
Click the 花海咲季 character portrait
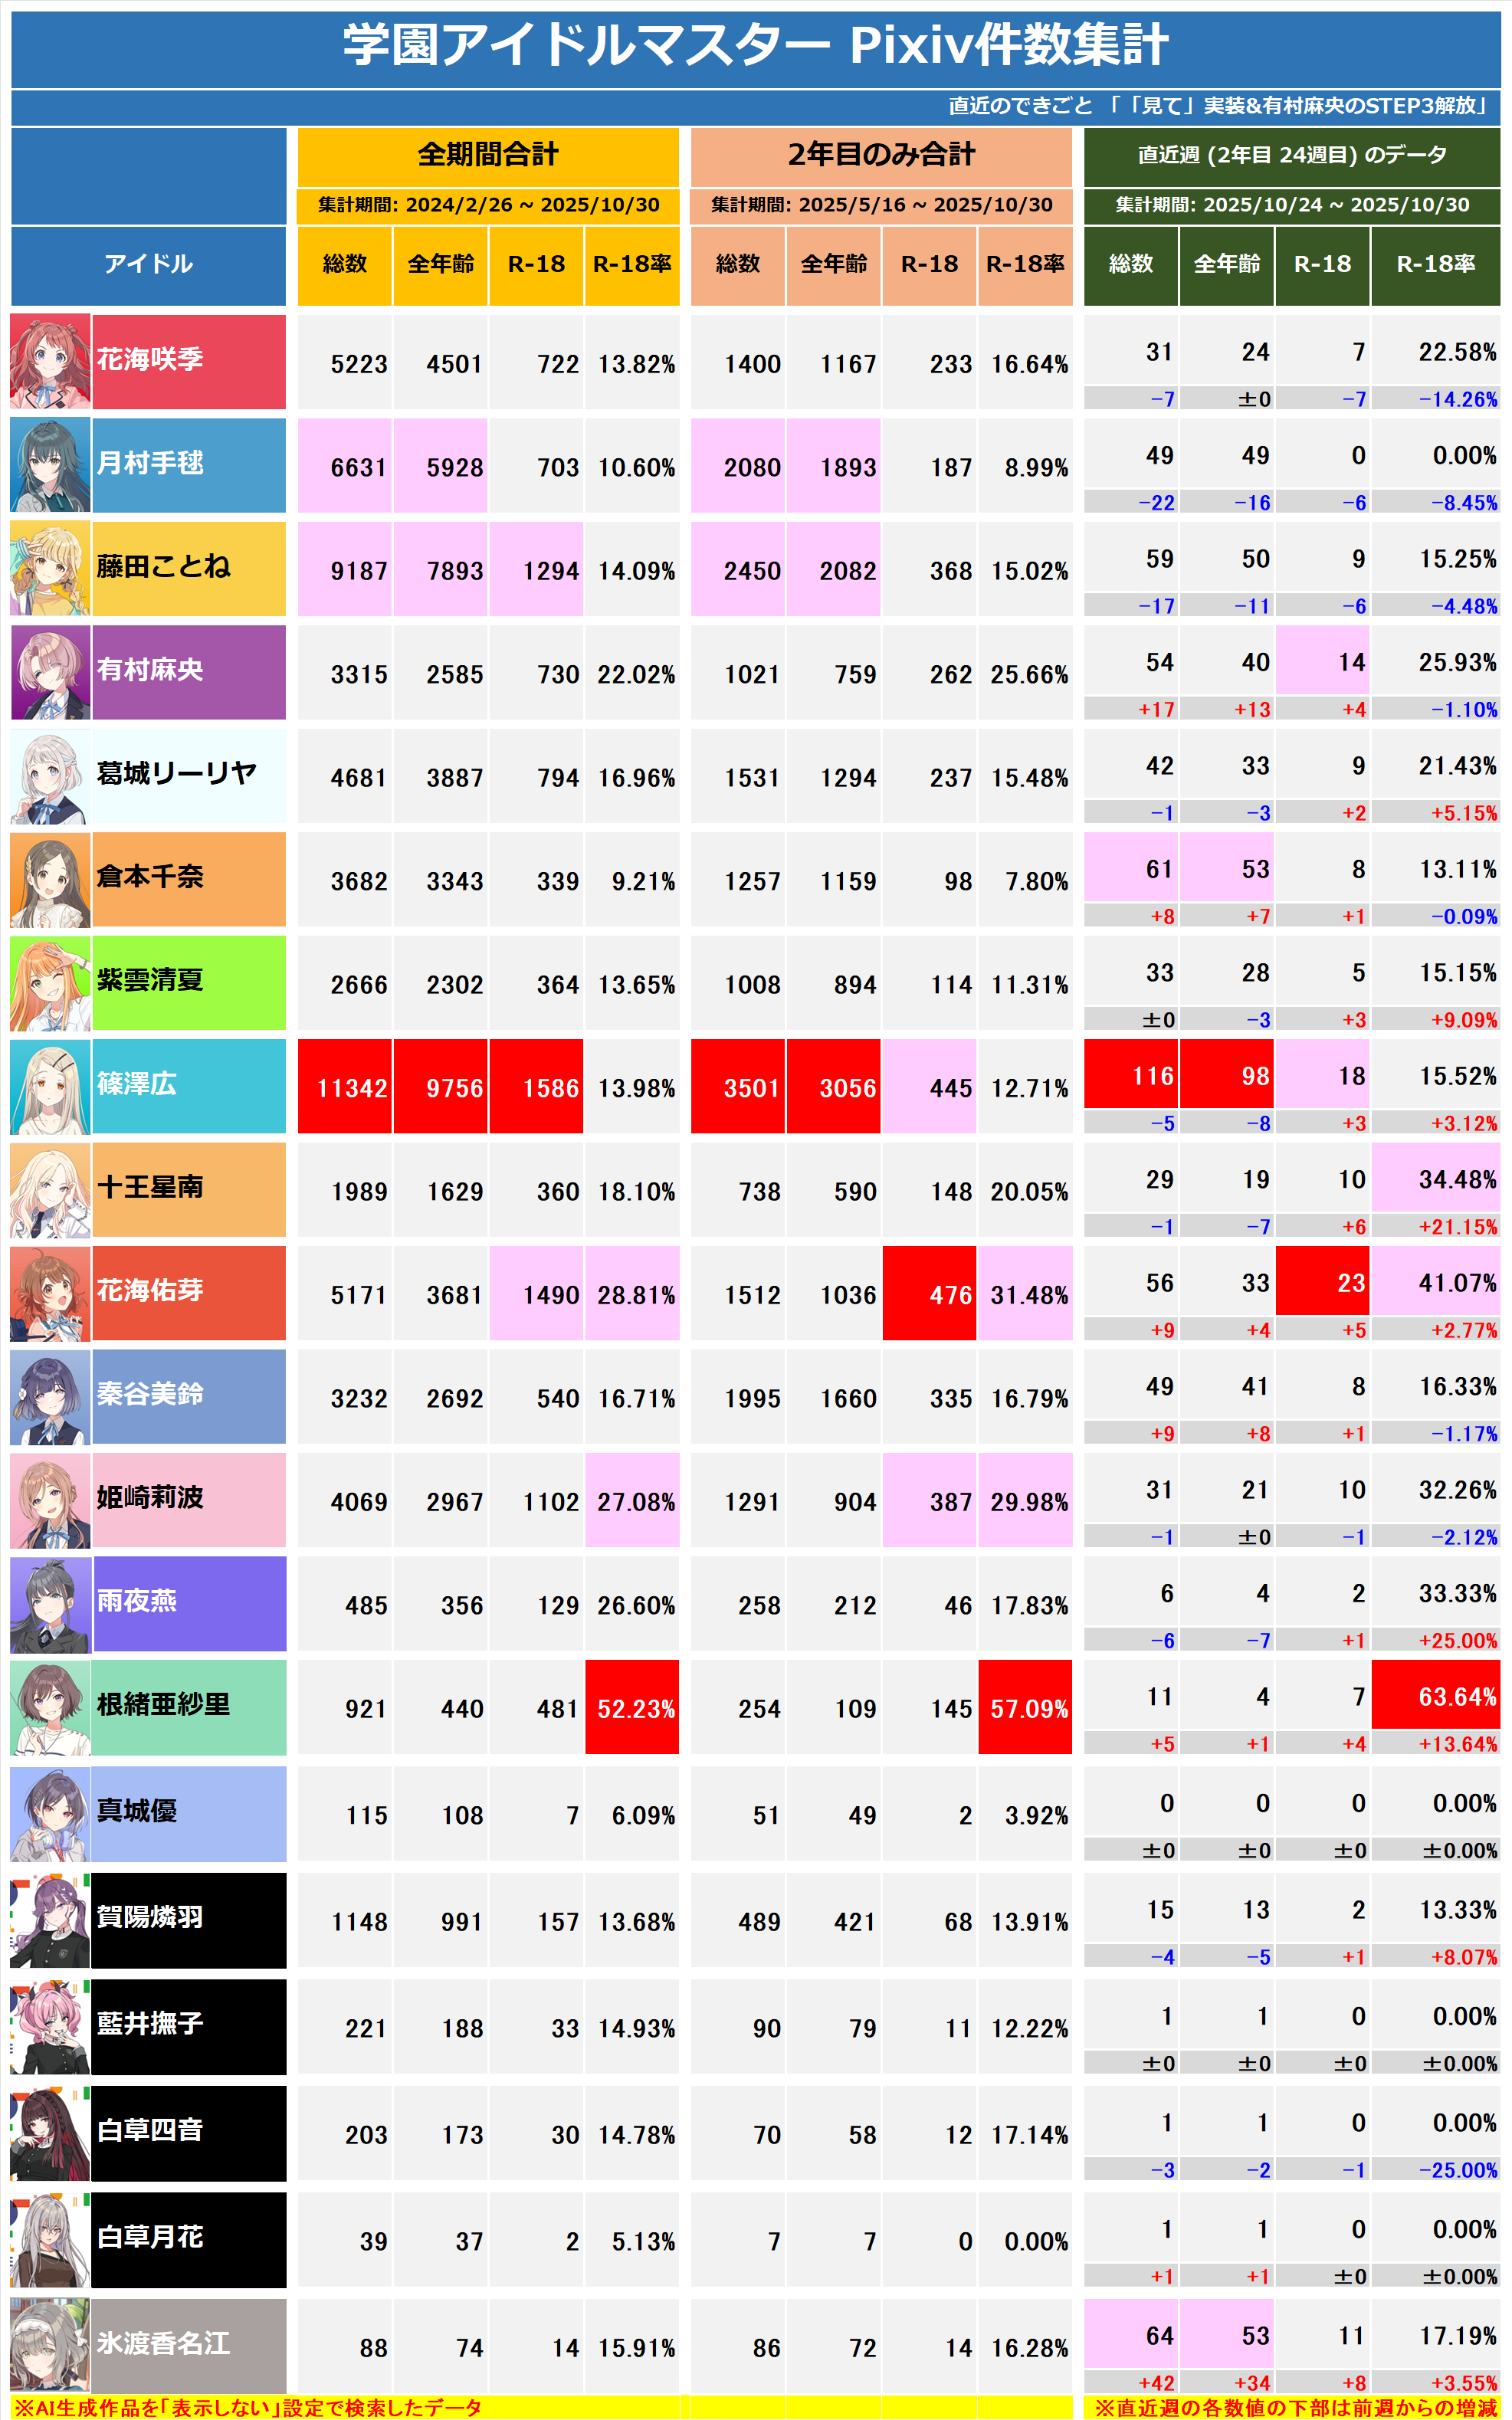[50, 362]
